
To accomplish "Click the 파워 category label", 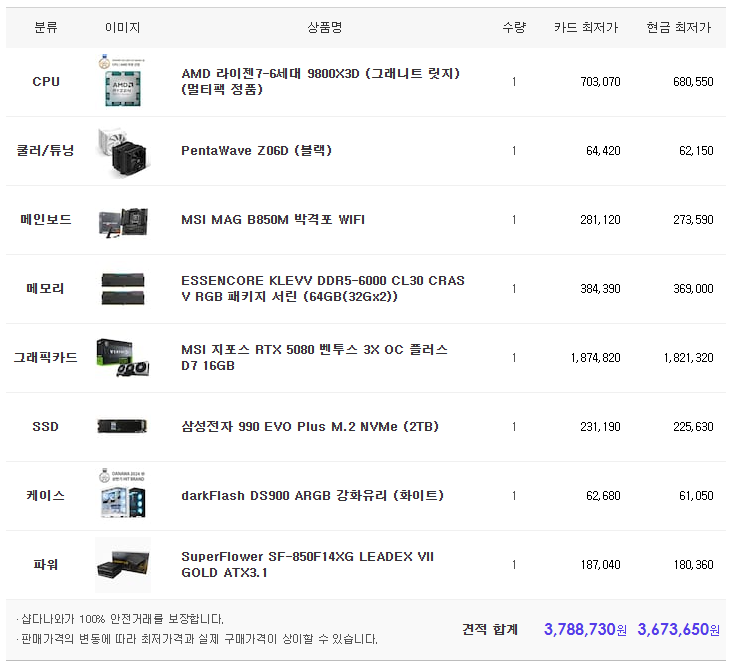I will point(46,565).
